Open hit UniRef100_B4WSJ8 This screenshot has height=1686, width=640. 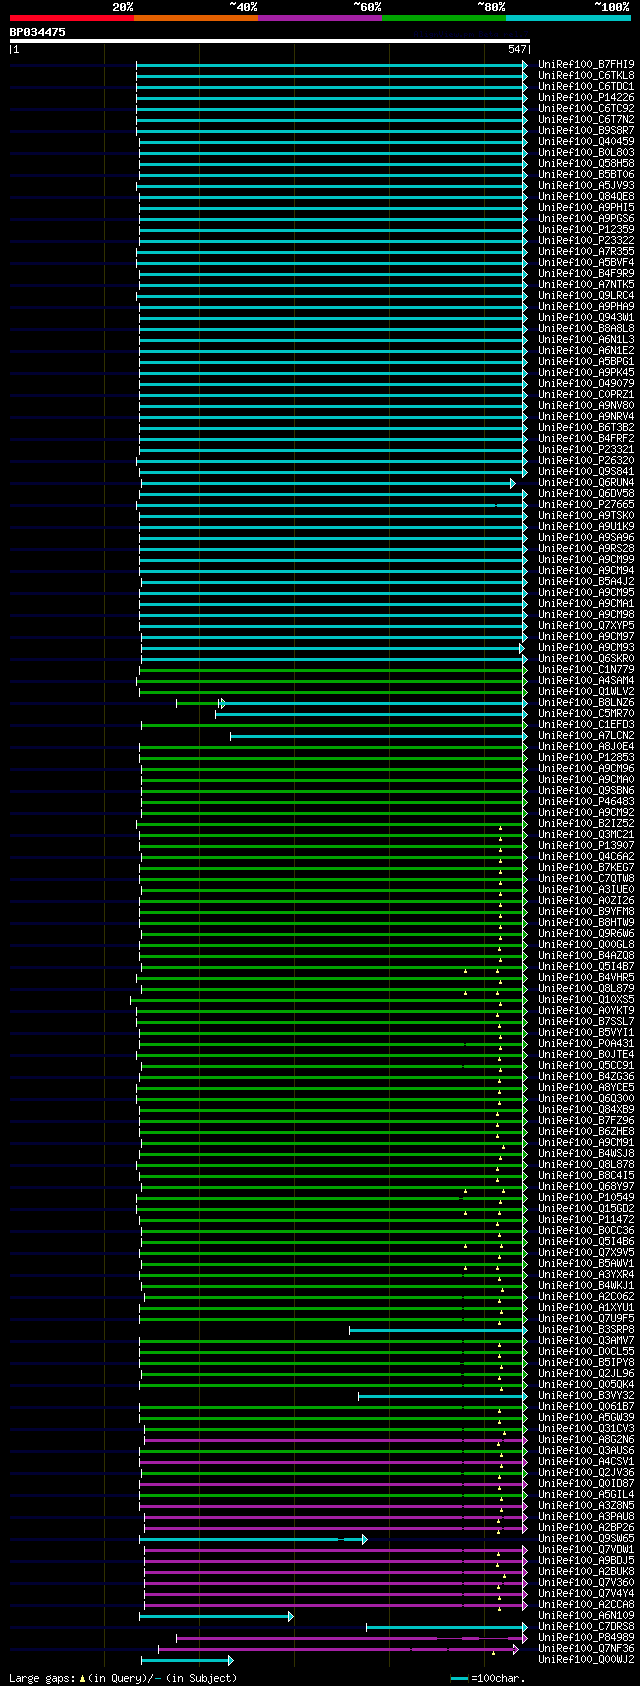point(586,1153)
